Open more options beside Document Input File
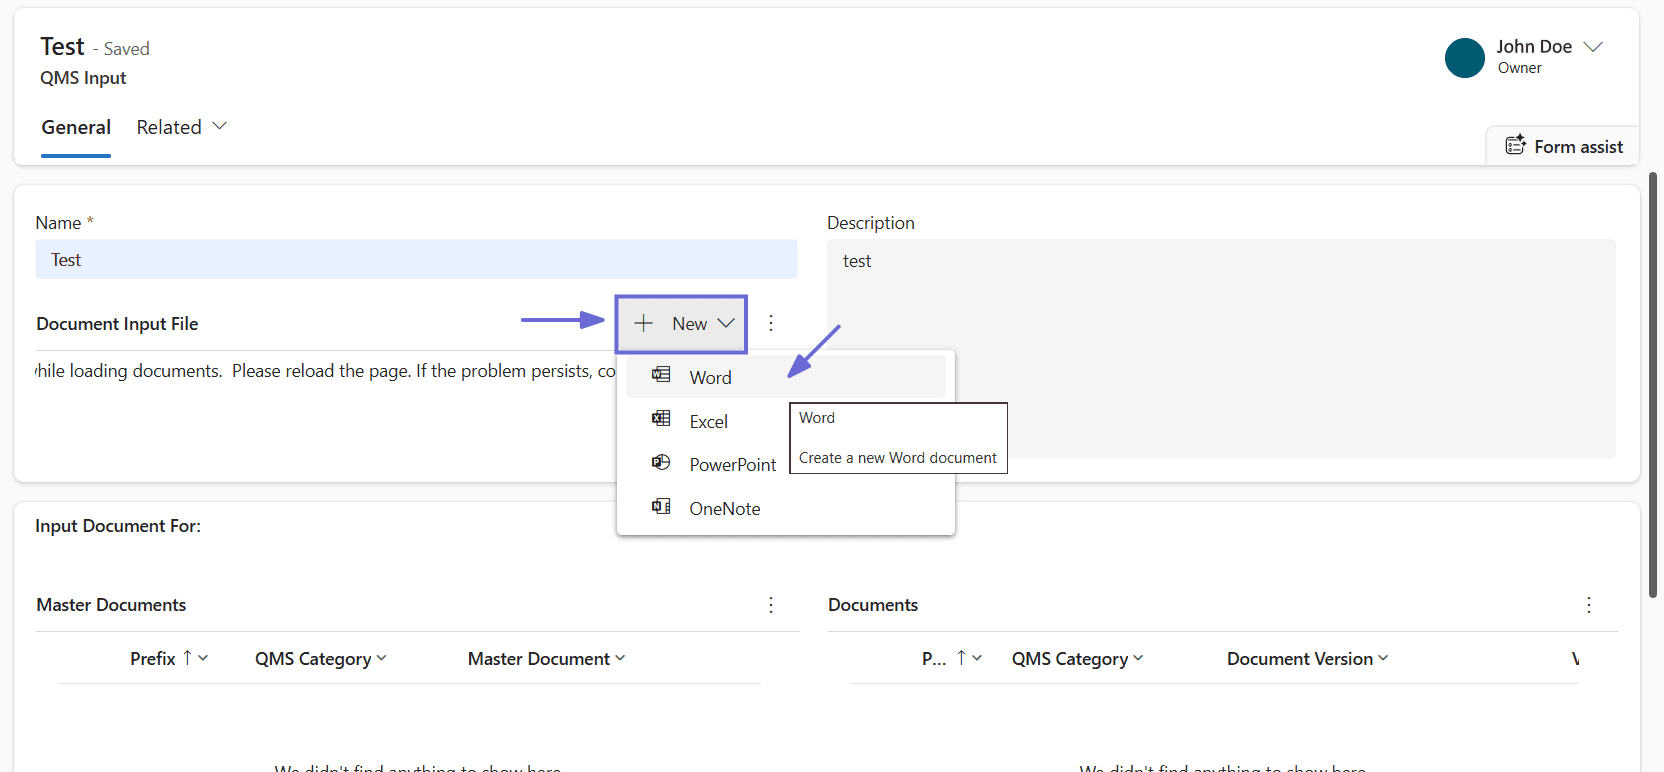The image size is (1664, 772). click(771, 323)
